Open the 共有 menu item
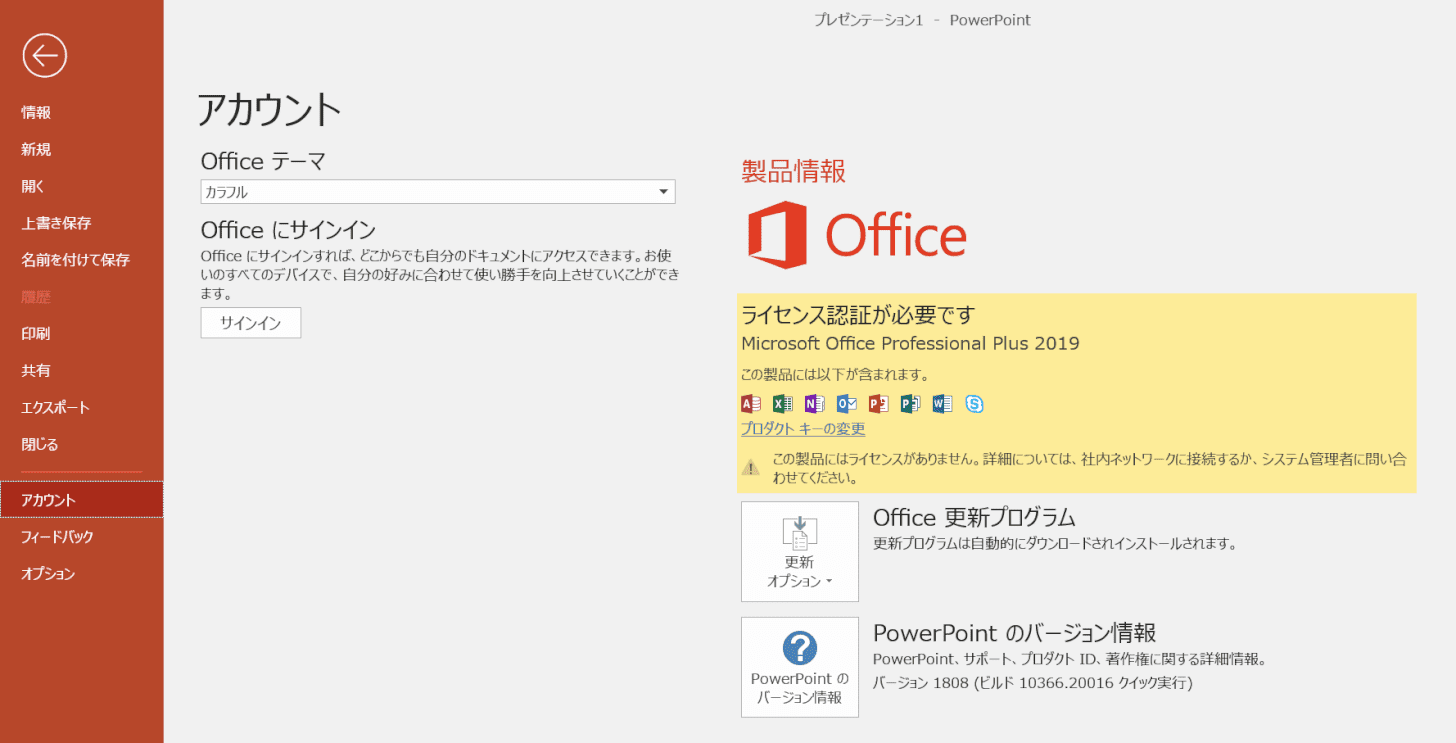Viewport: 1456px width, 743px height. (81, 371)
